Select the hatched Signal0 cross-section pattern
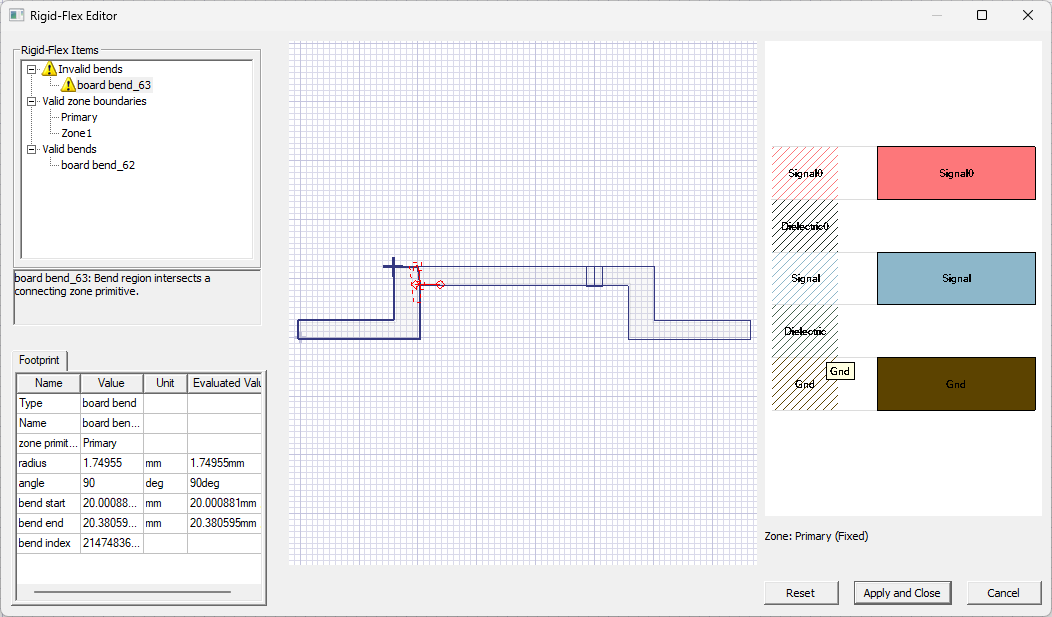Image resolution: width=1052 pixels, height=617 pixels. 804,172
